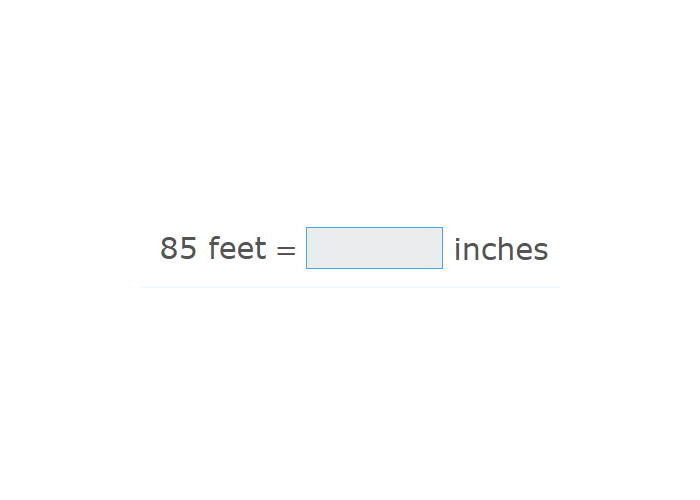Screen dimensions: 700x500
Task: Click the empty answer input box
Action: coord(374,248)
